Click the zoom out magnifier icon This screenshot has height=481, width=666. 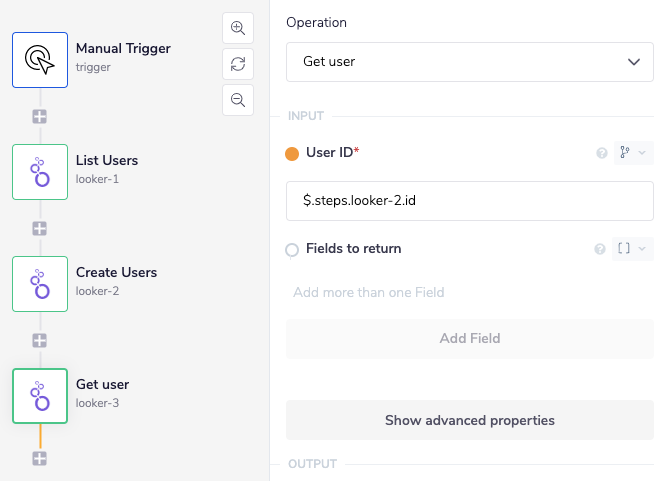click(238, 100)
